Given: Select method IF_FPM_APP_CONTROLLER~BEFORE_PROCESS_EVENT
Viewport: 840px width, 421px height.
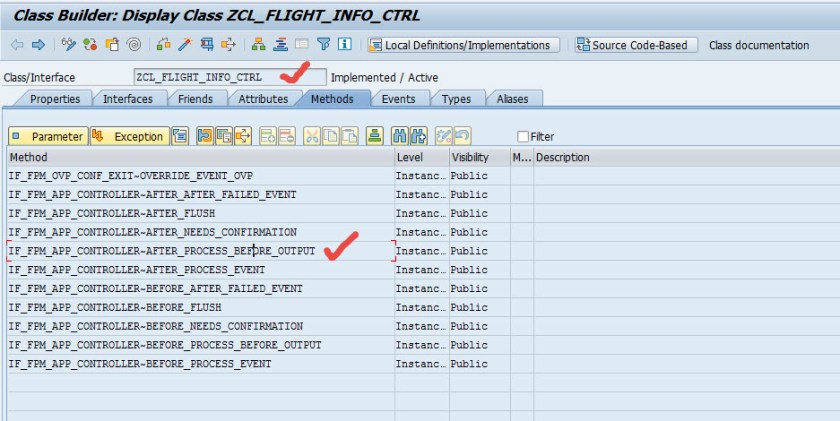Looking at the screenshot, I should pos(201,364).
